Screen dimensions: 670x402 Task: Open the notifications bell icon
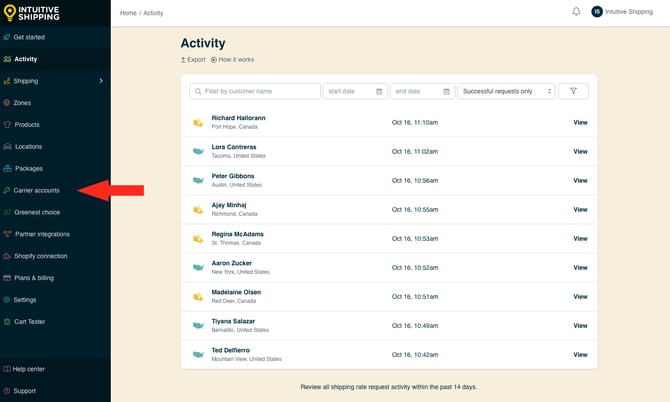pos(576,12)
